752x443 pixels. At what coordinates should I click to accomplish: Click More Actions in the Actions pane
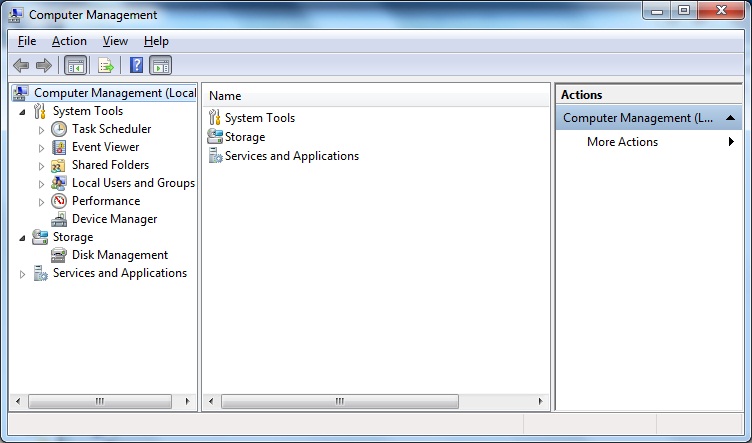tap(622, 142)
